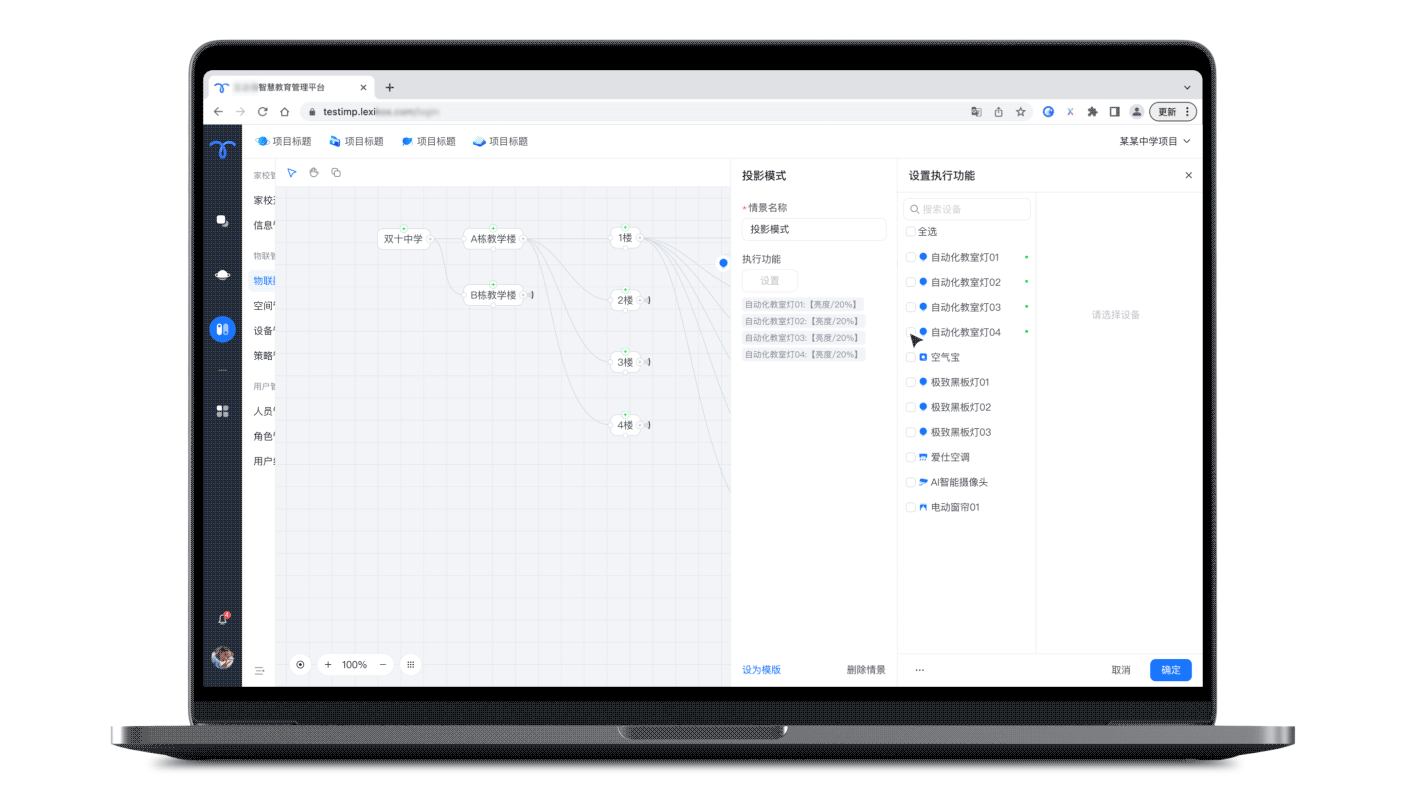Toggle the grid dots button
Viewport: 1401px width, 788px height.
point(410,665)
